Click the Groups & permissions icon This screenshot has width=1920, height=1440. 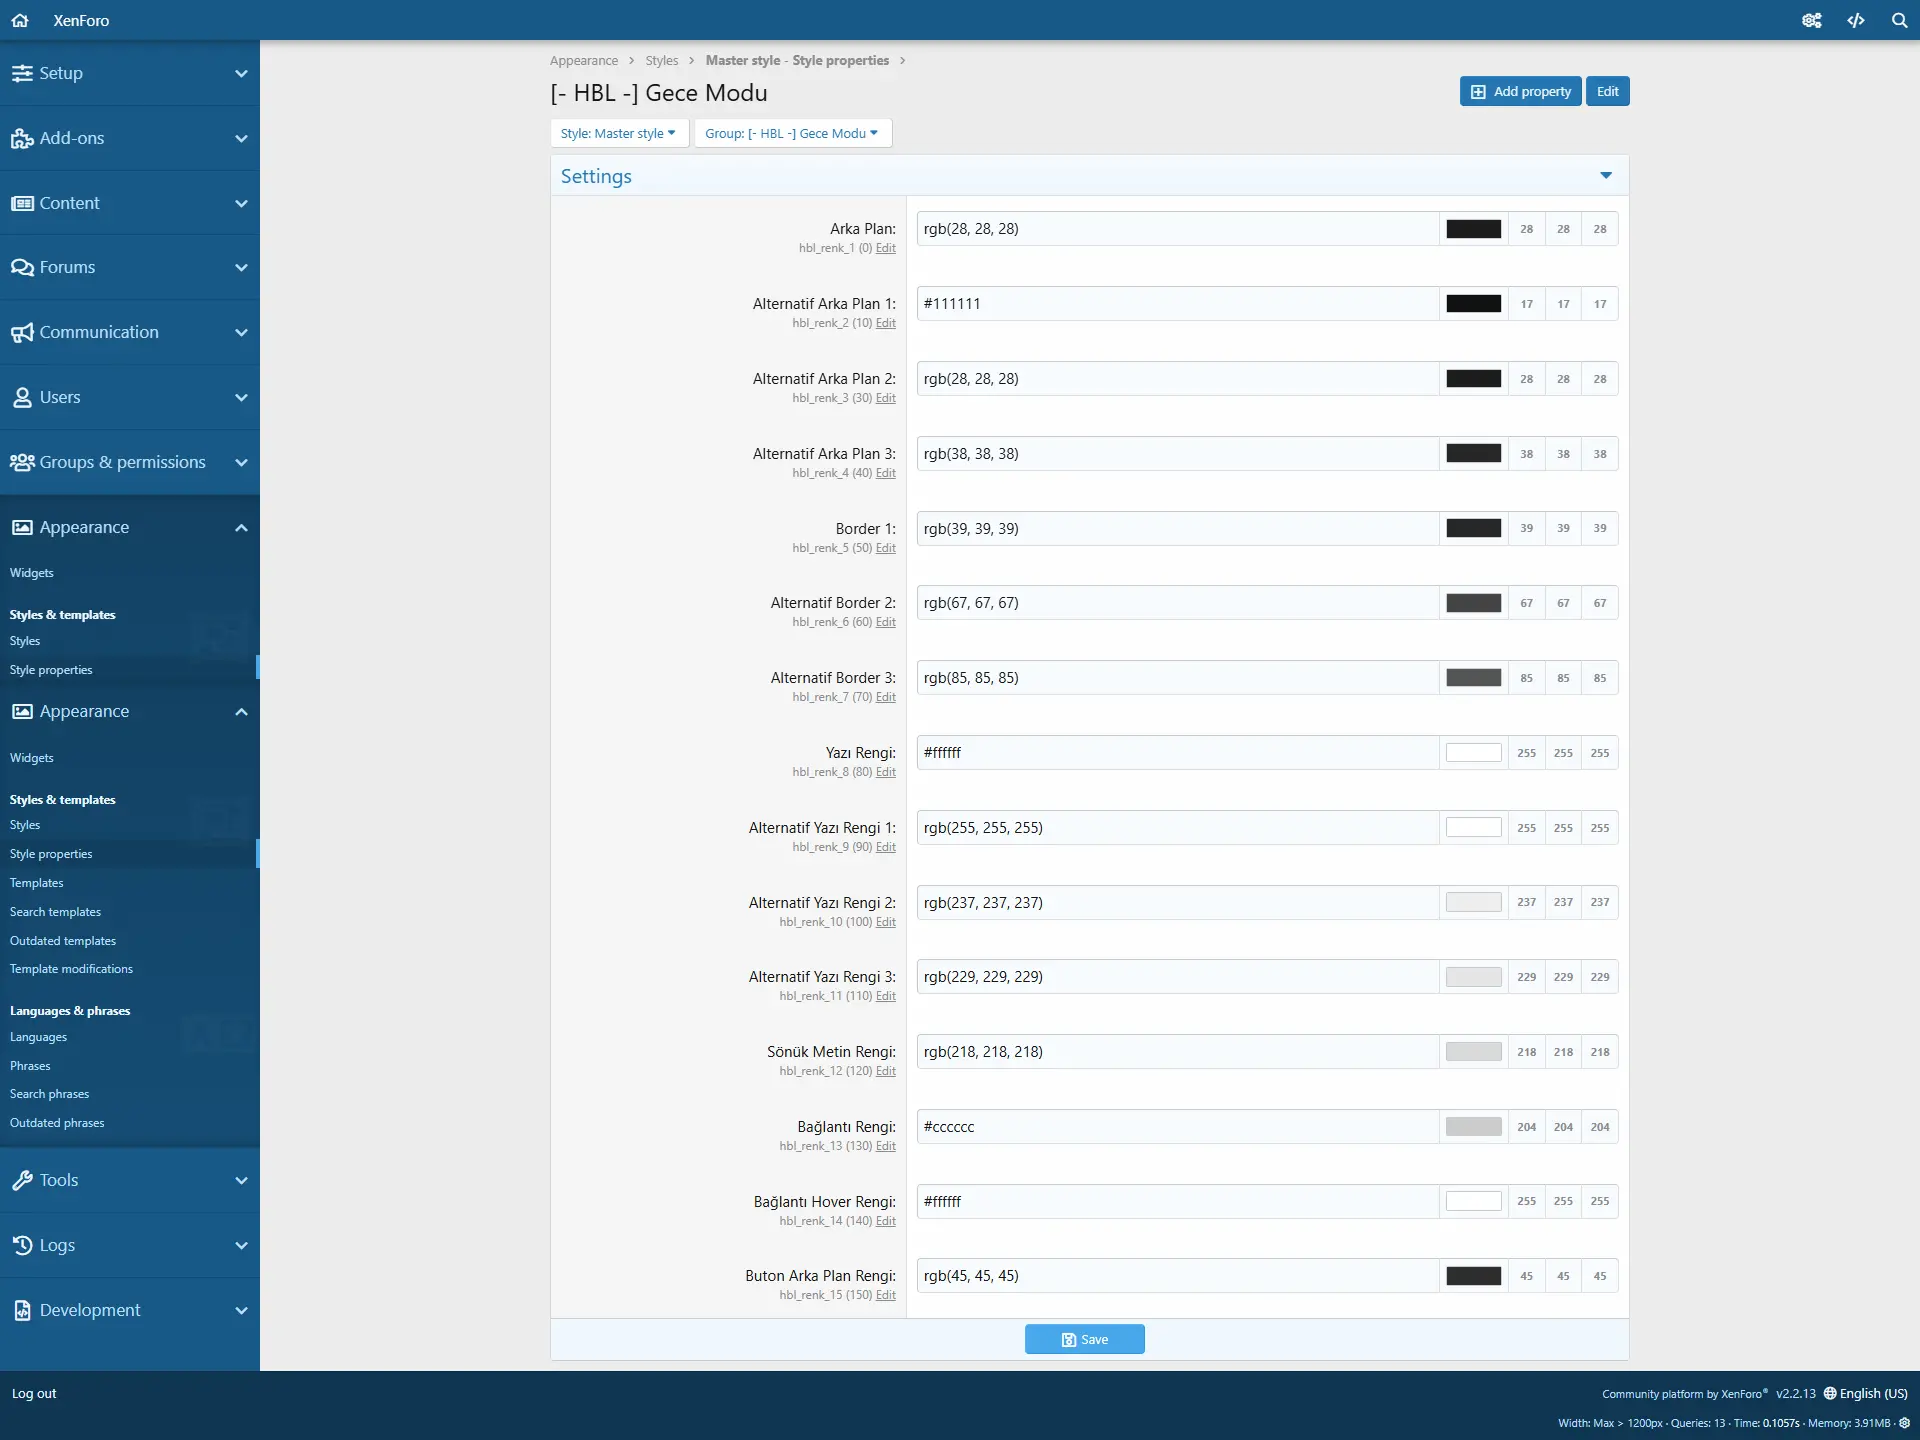(x=21, y=461)
